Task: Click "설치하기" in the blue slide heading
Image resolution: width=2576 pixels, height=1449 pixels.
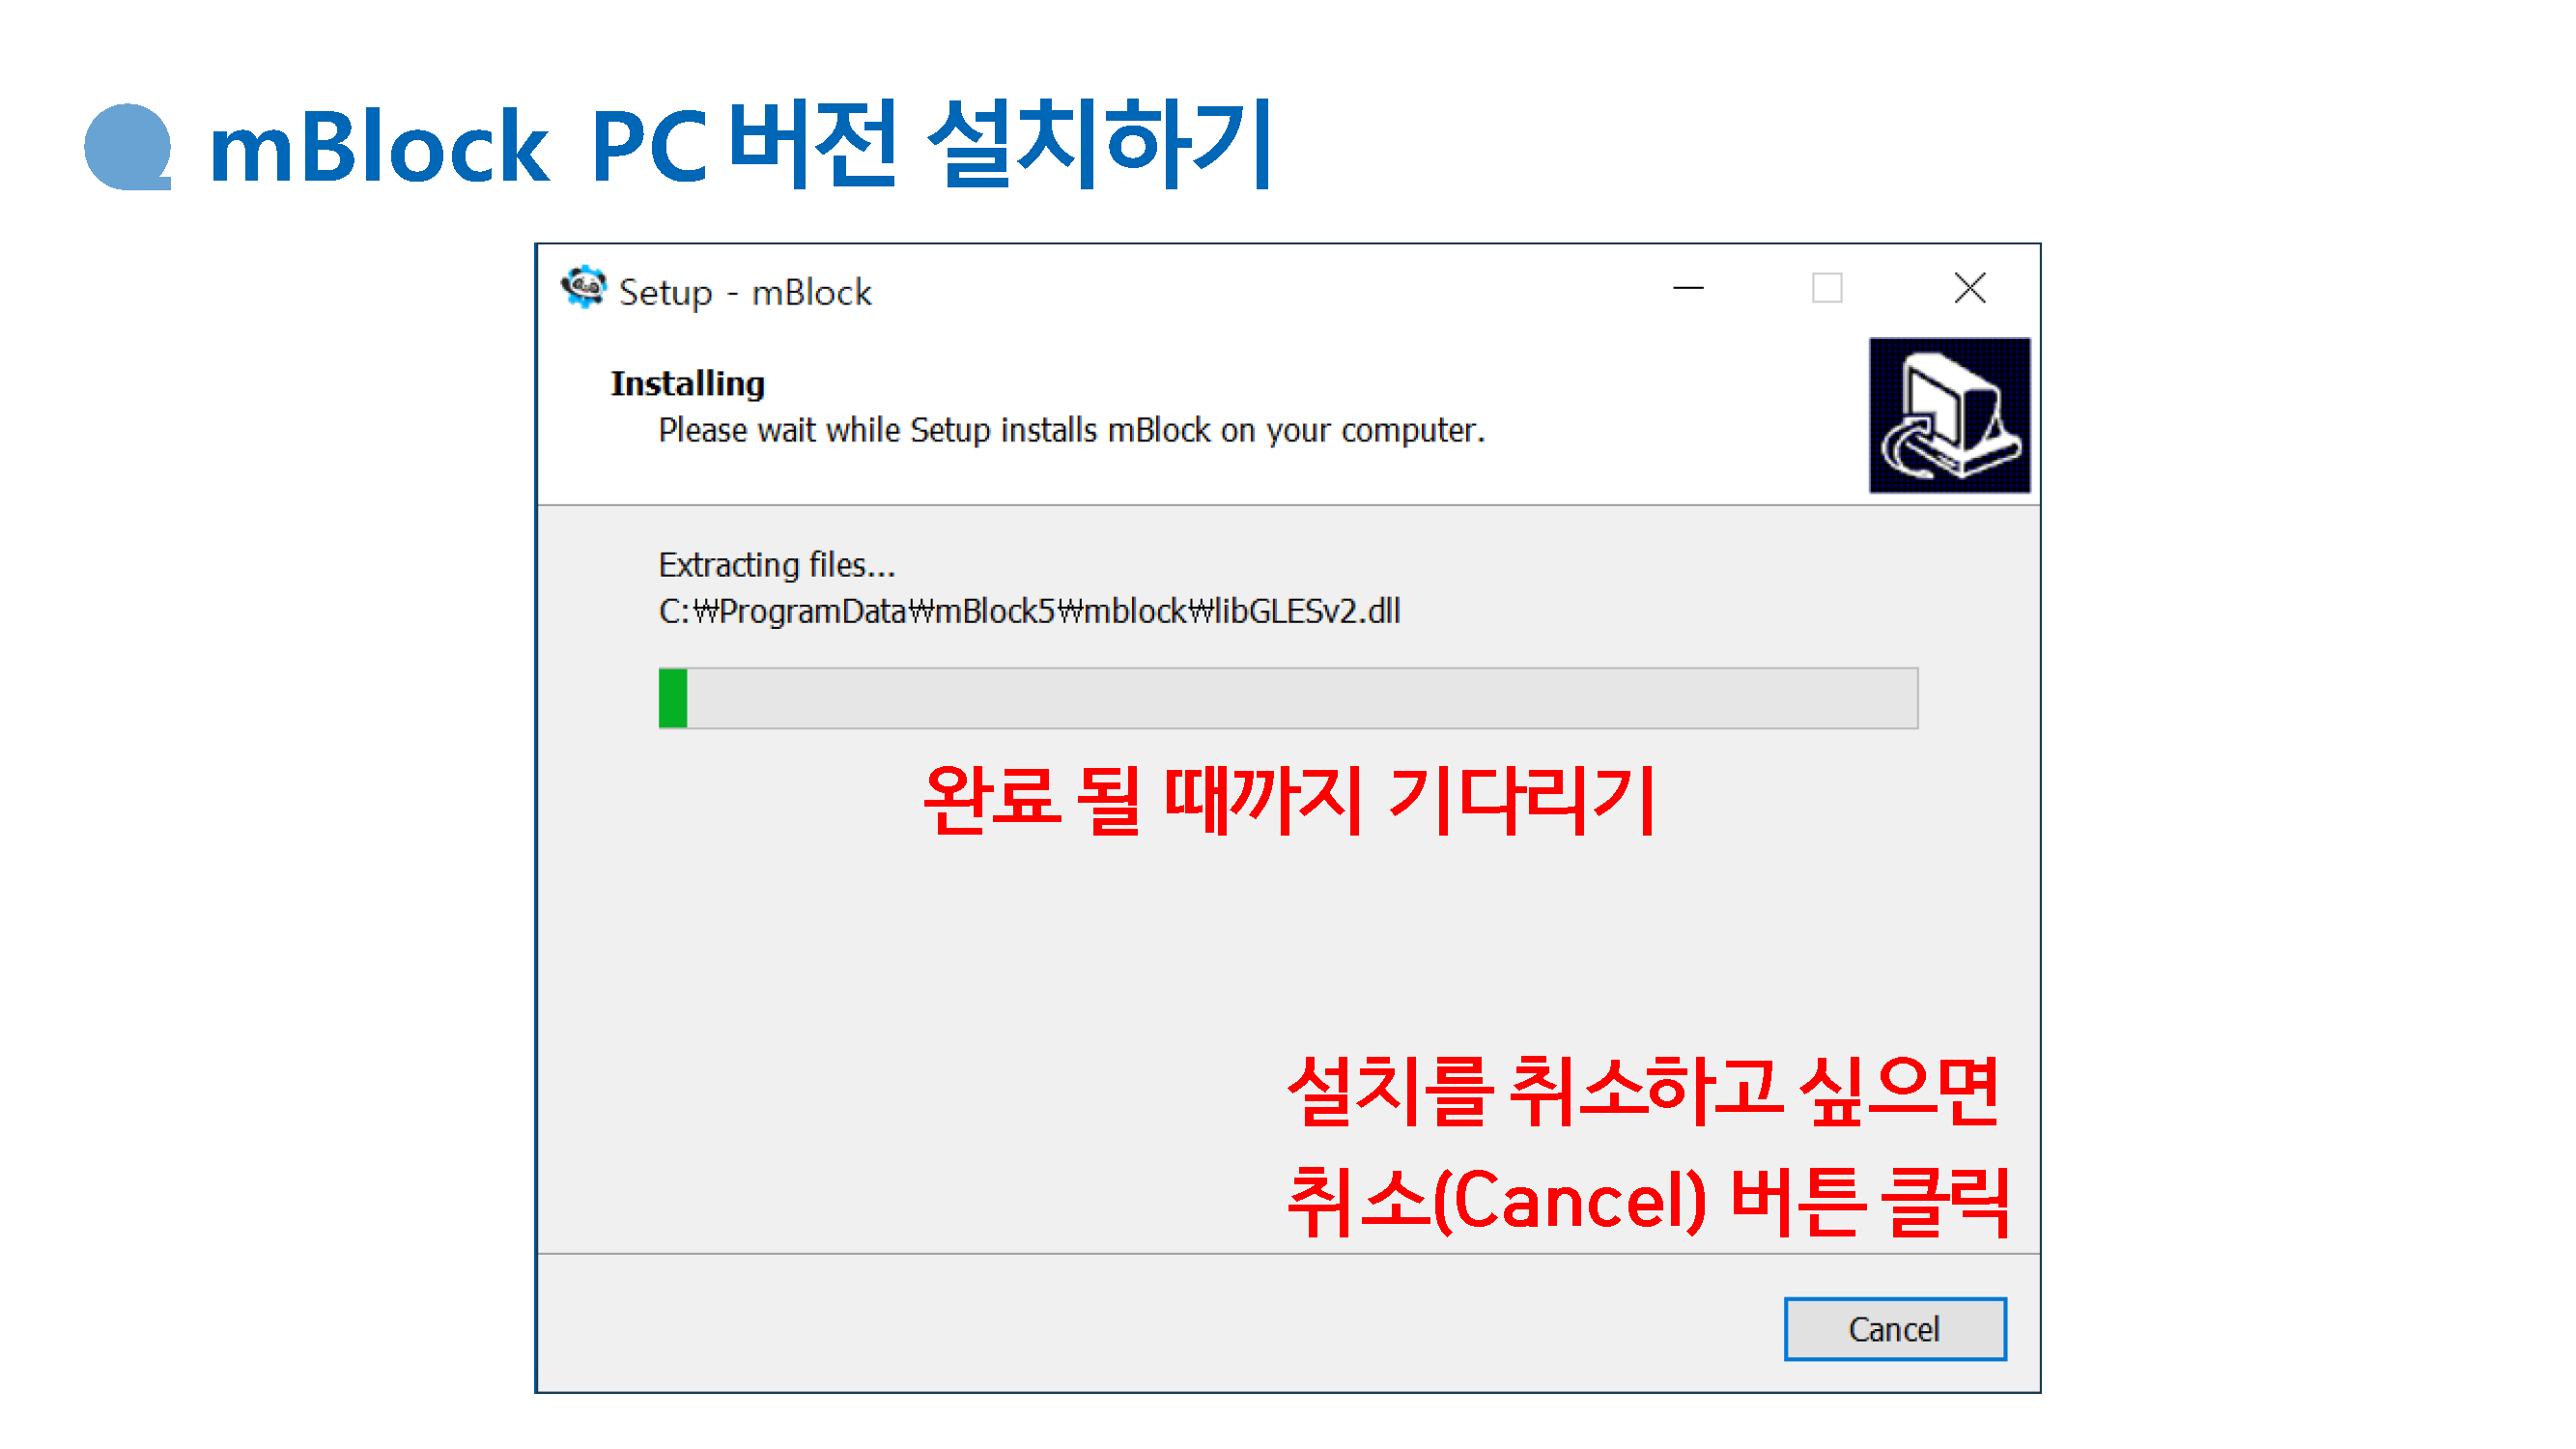Action: (1099, 143)
